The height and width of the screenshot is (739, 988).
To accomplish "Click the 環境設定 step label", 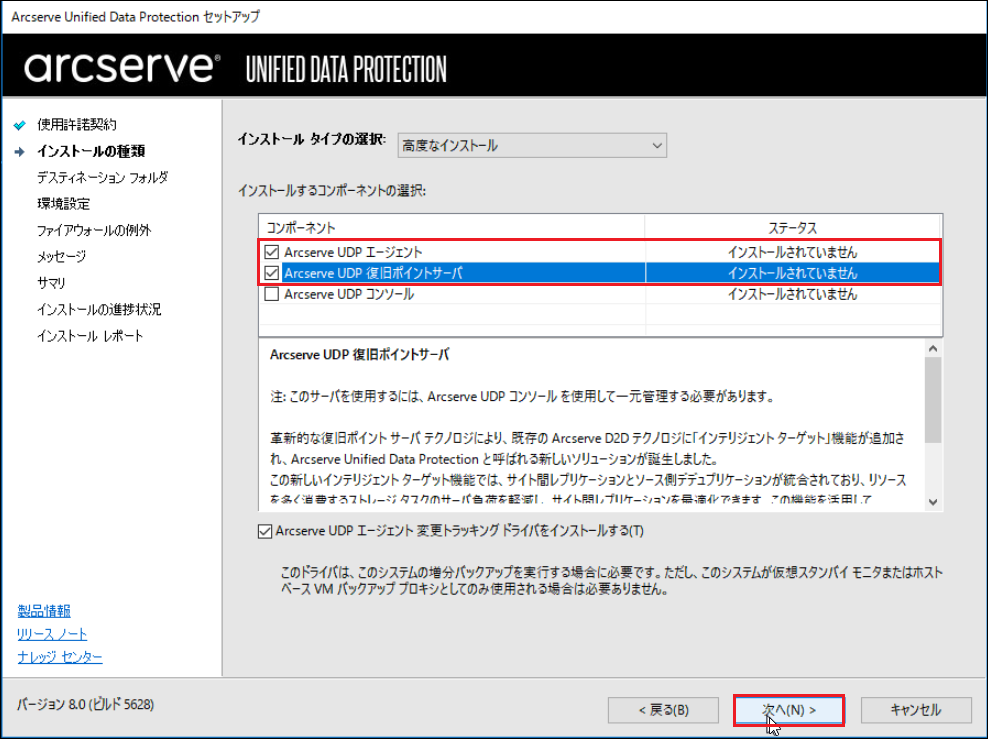I will [63, 203].
